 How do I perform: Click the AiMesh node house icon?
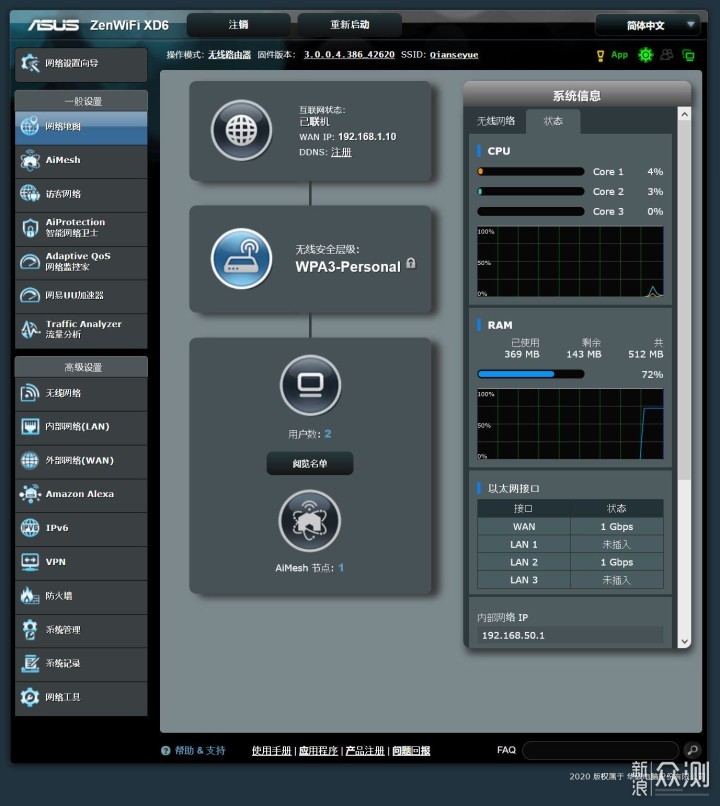[309, 521]
